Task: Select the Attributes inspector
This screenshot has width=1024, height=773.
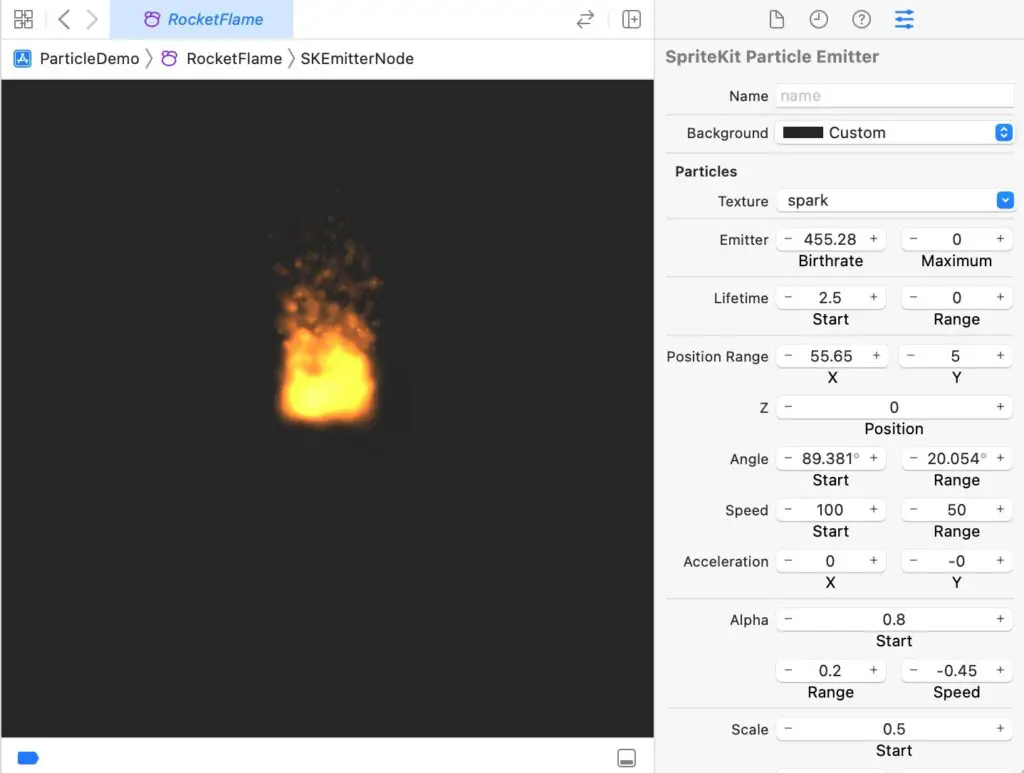Action: point(903,19)
